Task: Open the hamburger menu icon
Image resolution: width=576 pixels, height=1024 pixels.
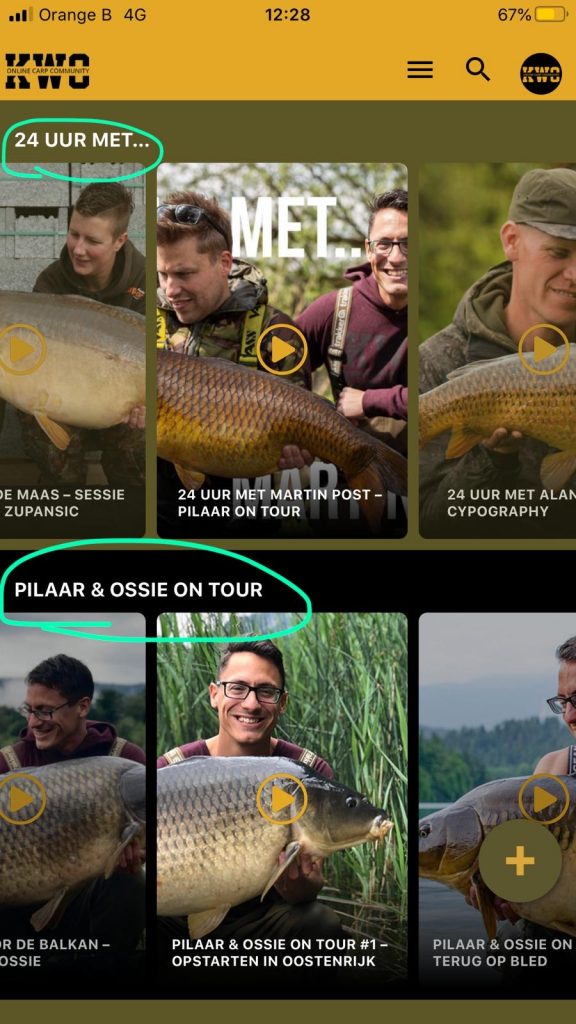Action: pyautogui.click(x=420, y=70)
